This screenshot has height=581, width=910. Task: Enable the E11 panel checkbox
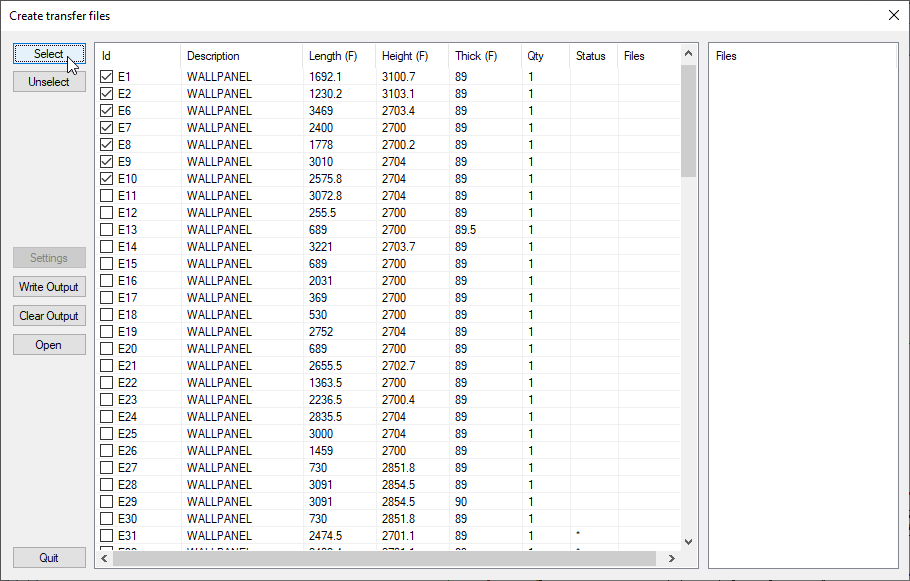pos(107,196)
